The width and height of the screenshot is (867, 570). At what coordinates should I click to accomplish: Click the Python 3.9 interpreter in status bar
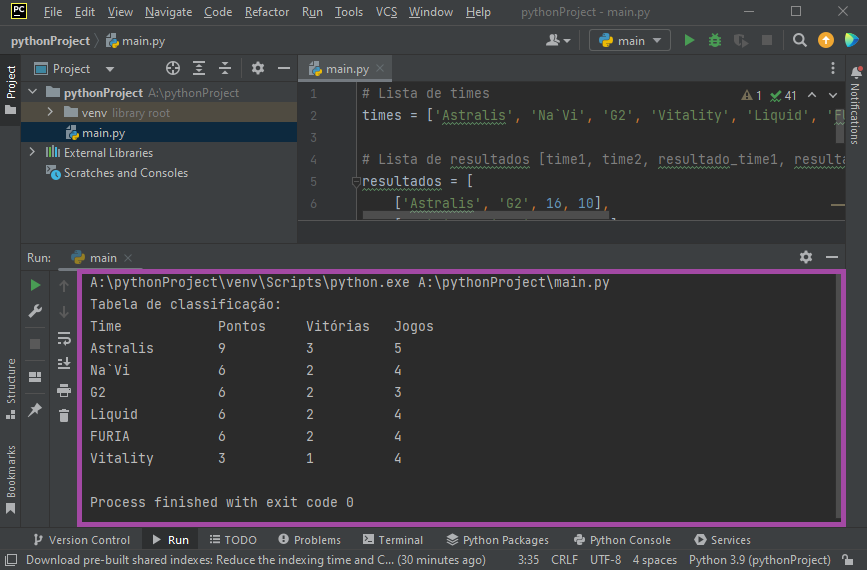click(x=759, y=560)
